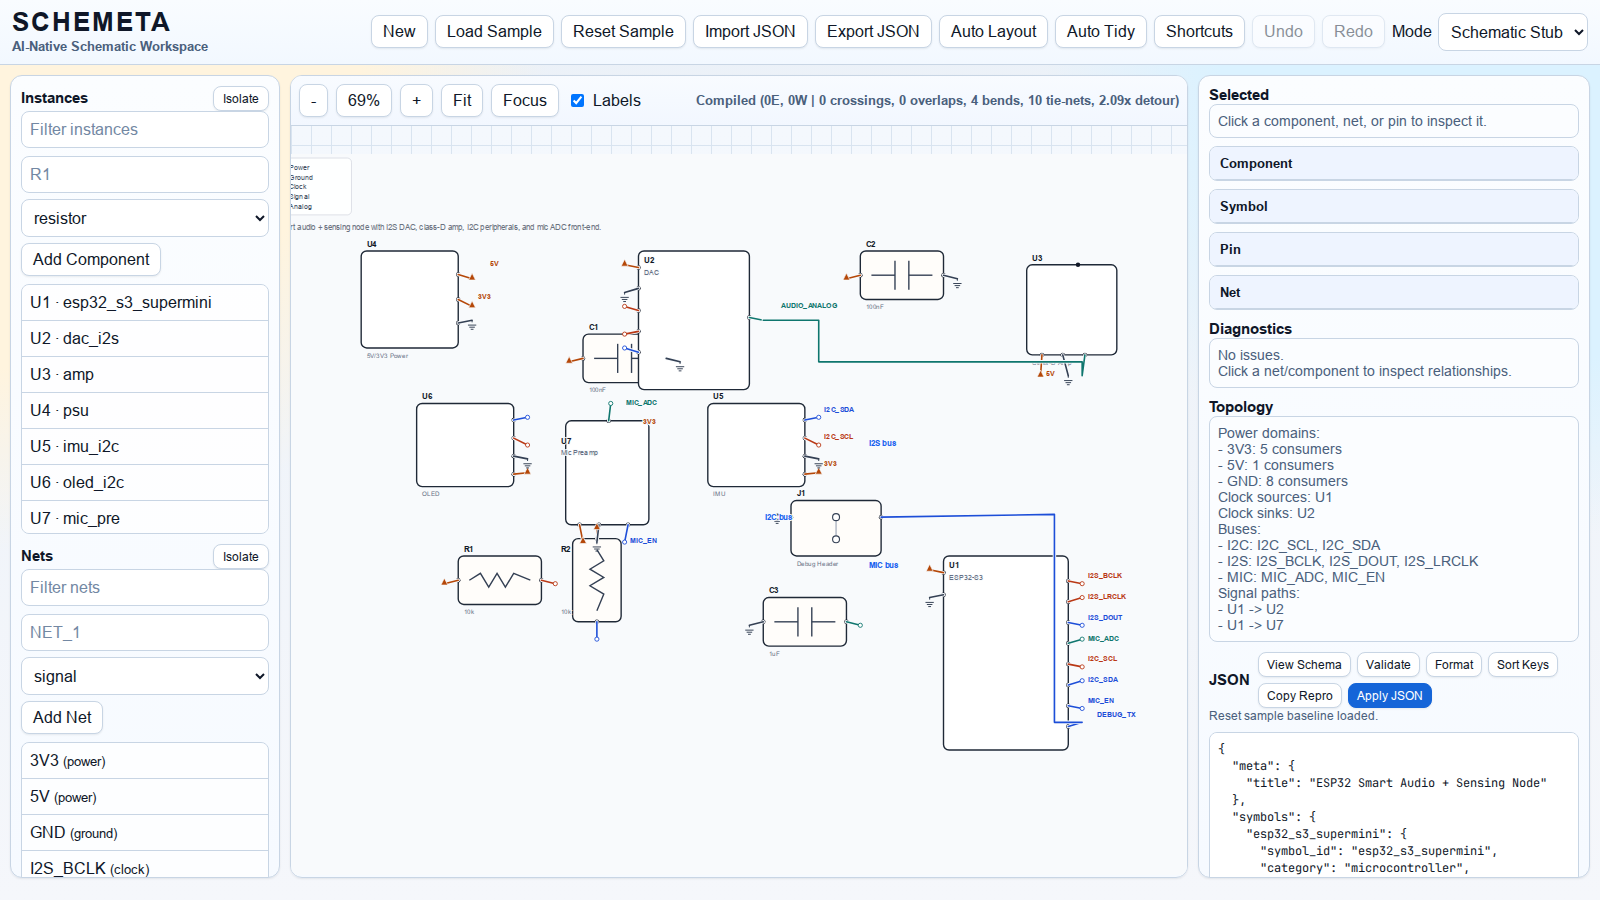Select the R2 vertical resistor symbol
The height and width of the screenshot is (900, 1600).
597,580
